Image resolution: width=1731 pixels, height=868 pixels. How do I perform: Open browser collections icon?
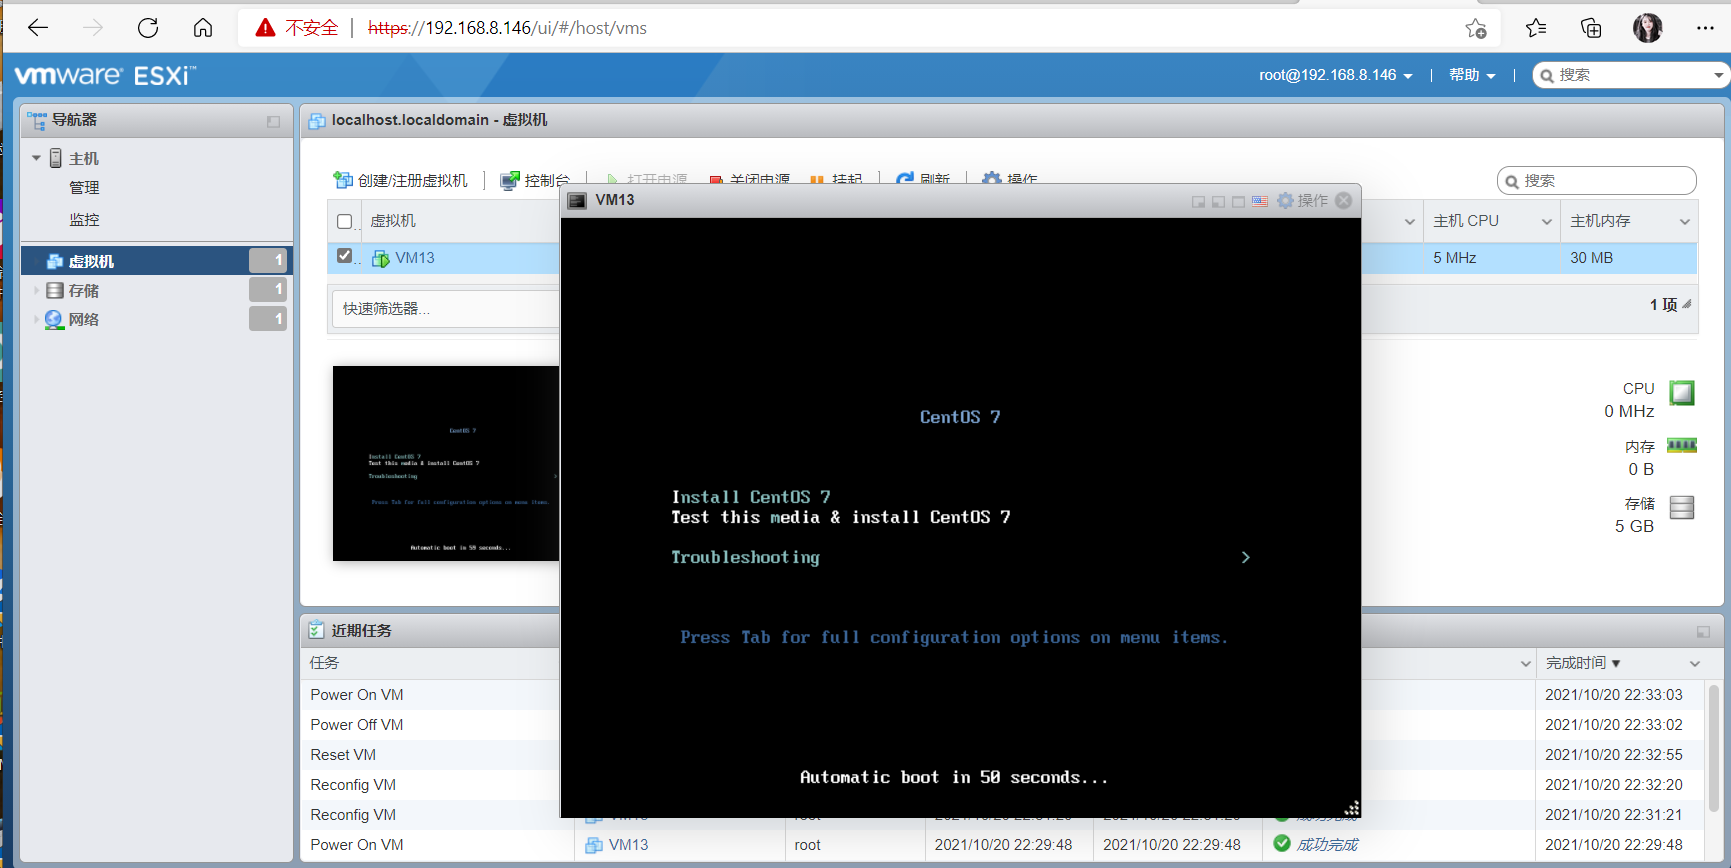tap(1591, 28)
